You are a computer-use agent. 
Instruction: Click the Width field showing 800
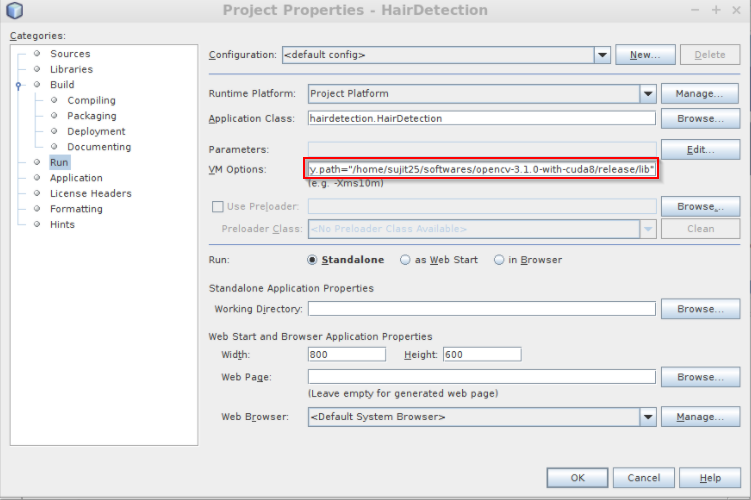tap(347, 354)
